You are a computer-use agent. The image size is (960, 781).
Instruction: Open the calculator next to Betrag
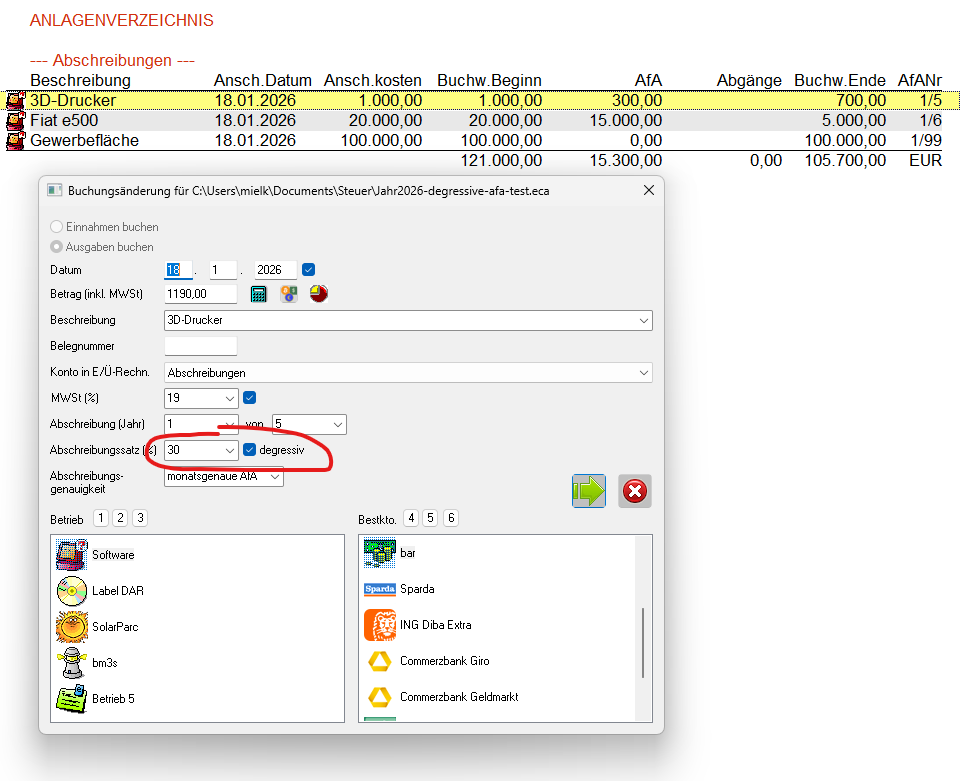coord(259,294)
